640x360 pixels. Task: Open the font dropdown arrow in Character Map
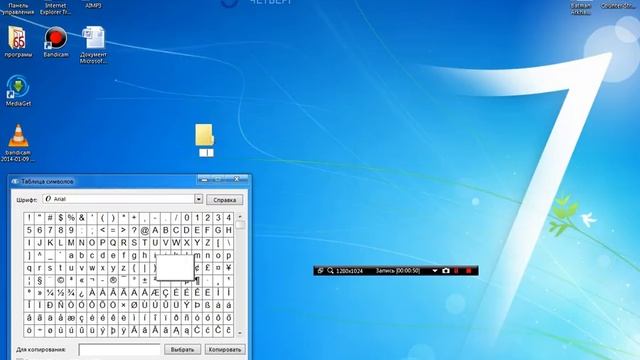tap(198, 199)
